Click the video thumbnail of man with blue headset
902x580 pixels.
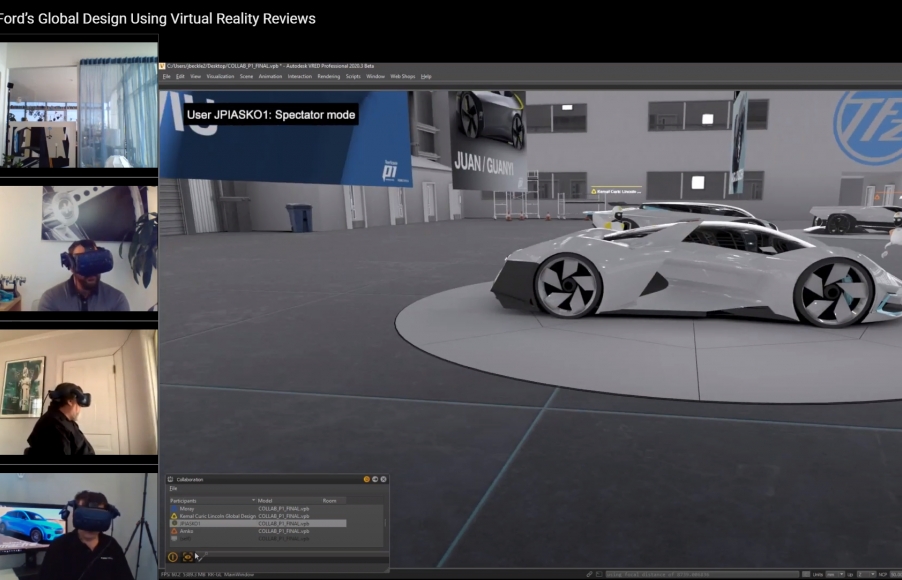pyautogui.click(x=79, y=249)
